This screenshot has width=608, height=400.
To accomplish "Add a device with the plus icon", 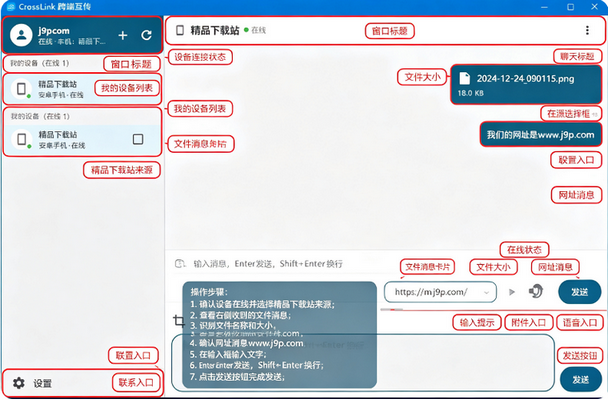I will [x=123, y=35].
